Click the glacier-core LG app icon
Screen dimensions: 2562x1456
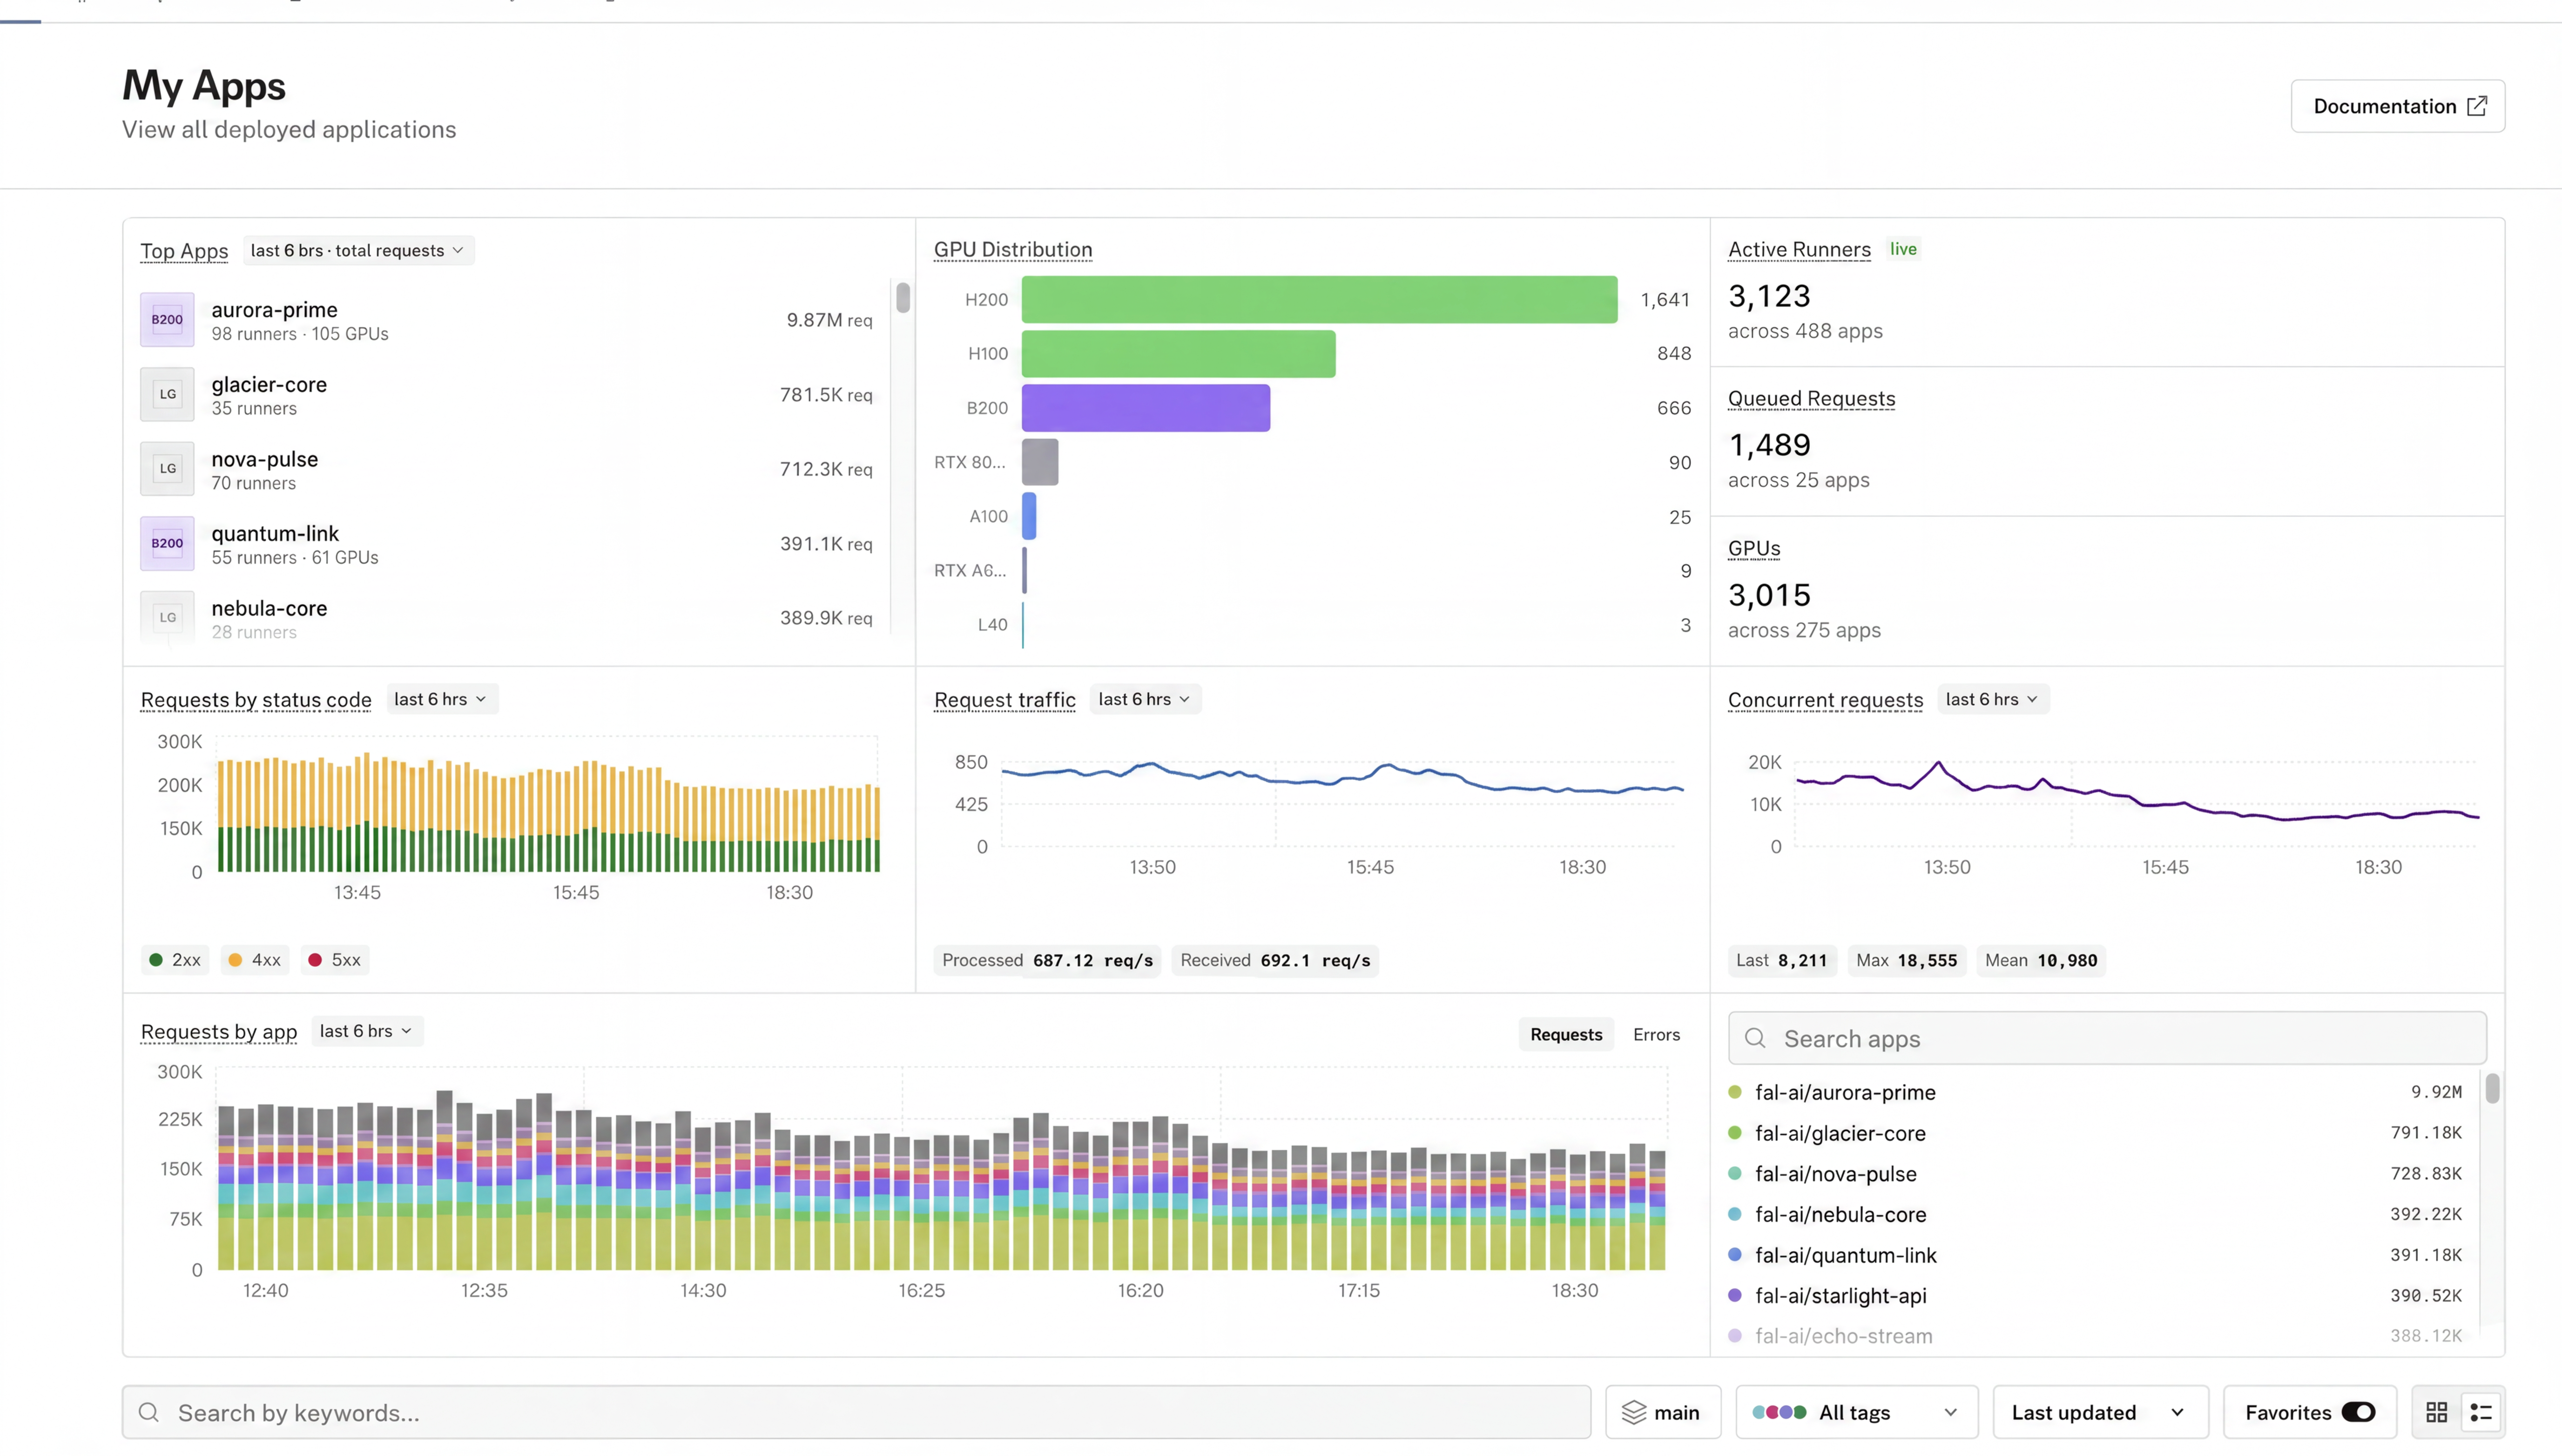[x=167, y=394]
